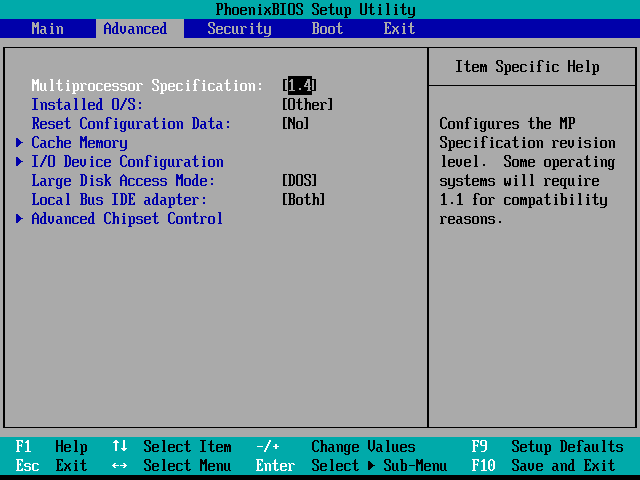Select the Reset Configuration Data label
Image resolution: width=640 pixels, height=480 pixels.
pos(131,123)
